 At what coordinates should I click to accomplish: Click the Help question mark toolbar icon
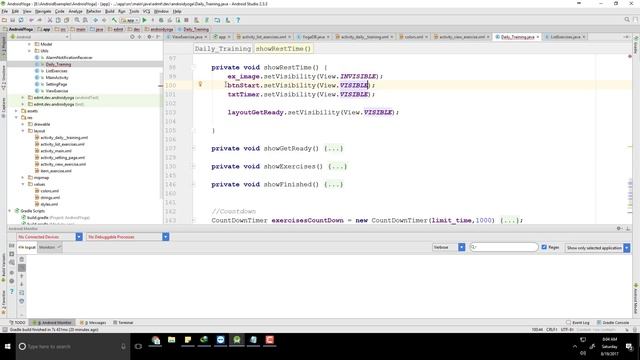coord(238,20)
